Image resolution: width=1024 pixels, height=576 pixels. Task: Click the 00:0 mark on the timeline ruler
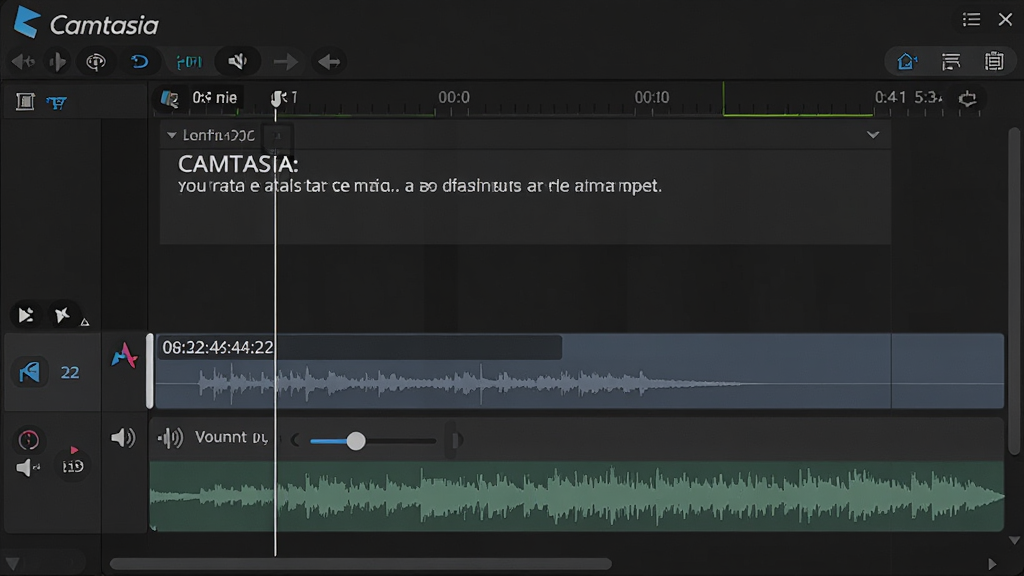(x=454, y=97)
